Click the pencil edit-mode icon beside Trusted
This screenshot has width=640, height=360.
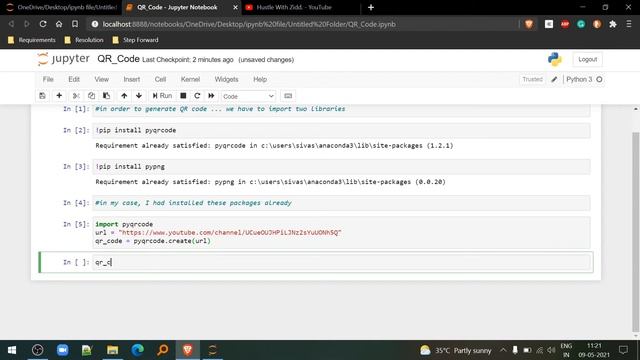tap(554, 79)
